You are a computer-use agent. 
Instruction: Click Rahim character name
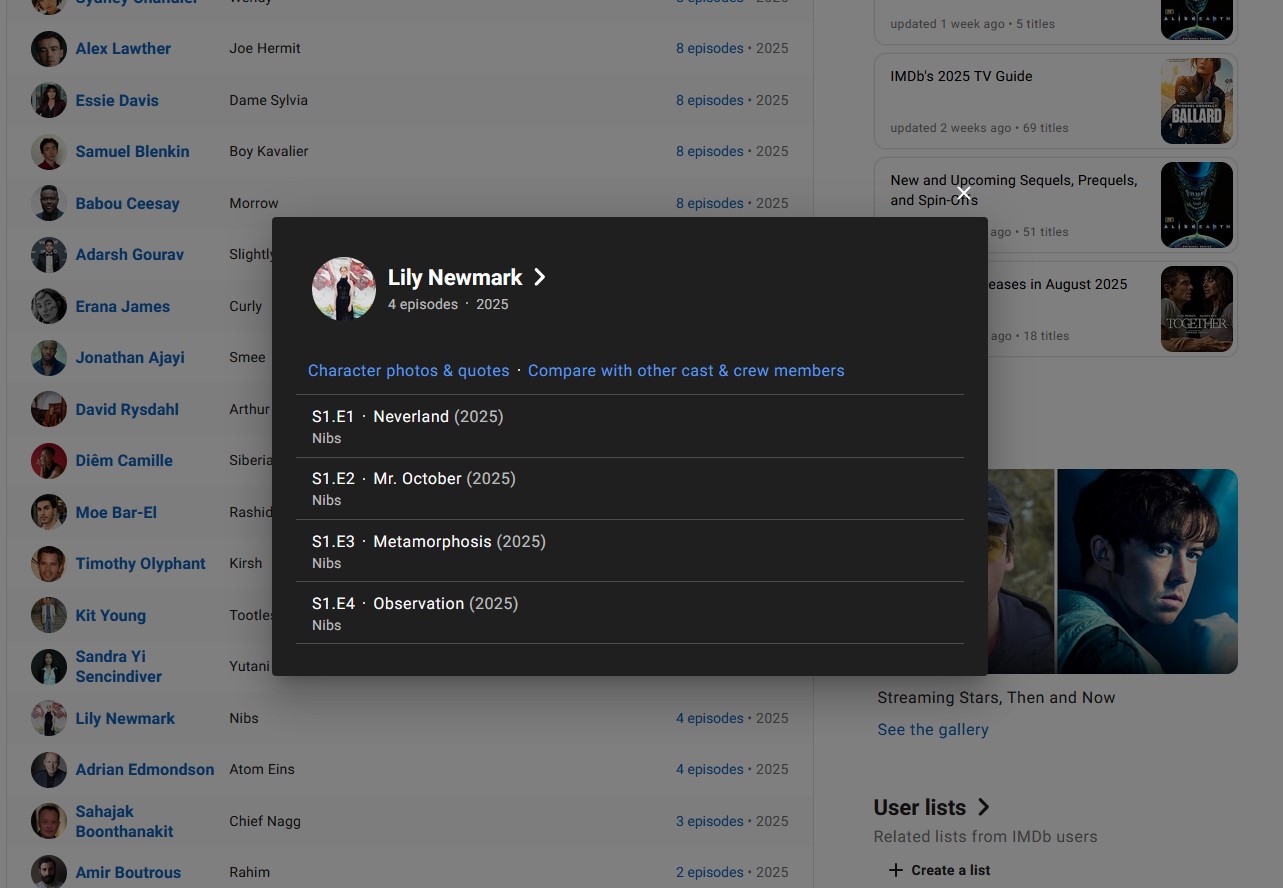[249, 872]
